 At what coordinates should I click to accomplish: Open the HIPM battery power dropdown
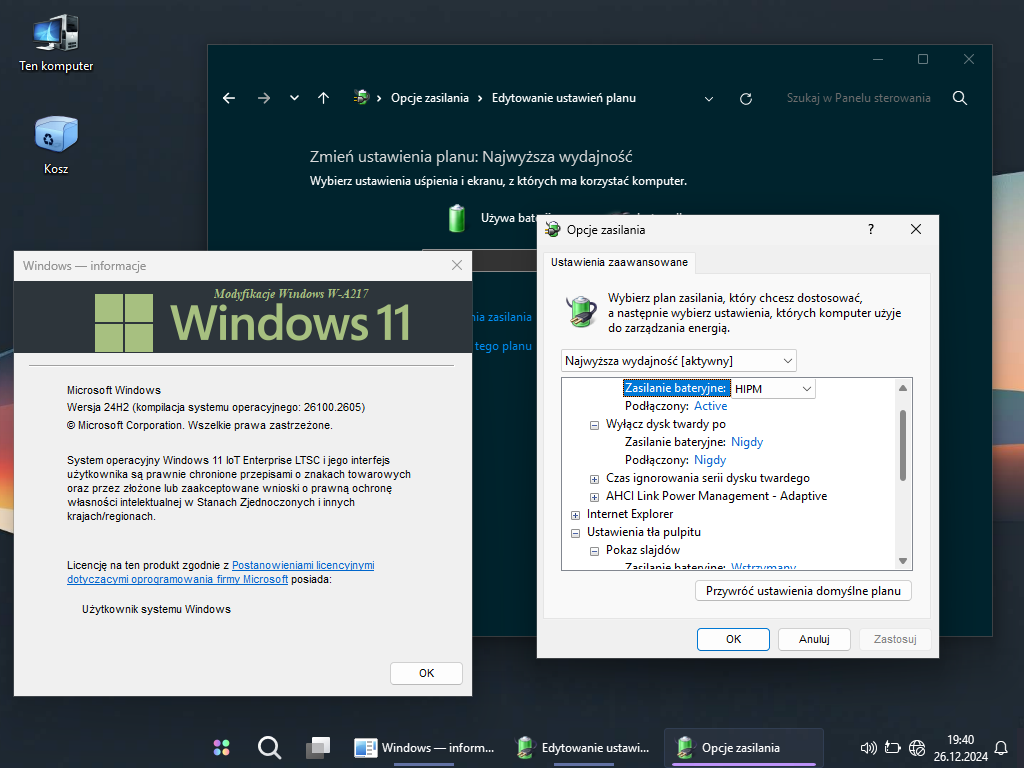coord(772,388)
